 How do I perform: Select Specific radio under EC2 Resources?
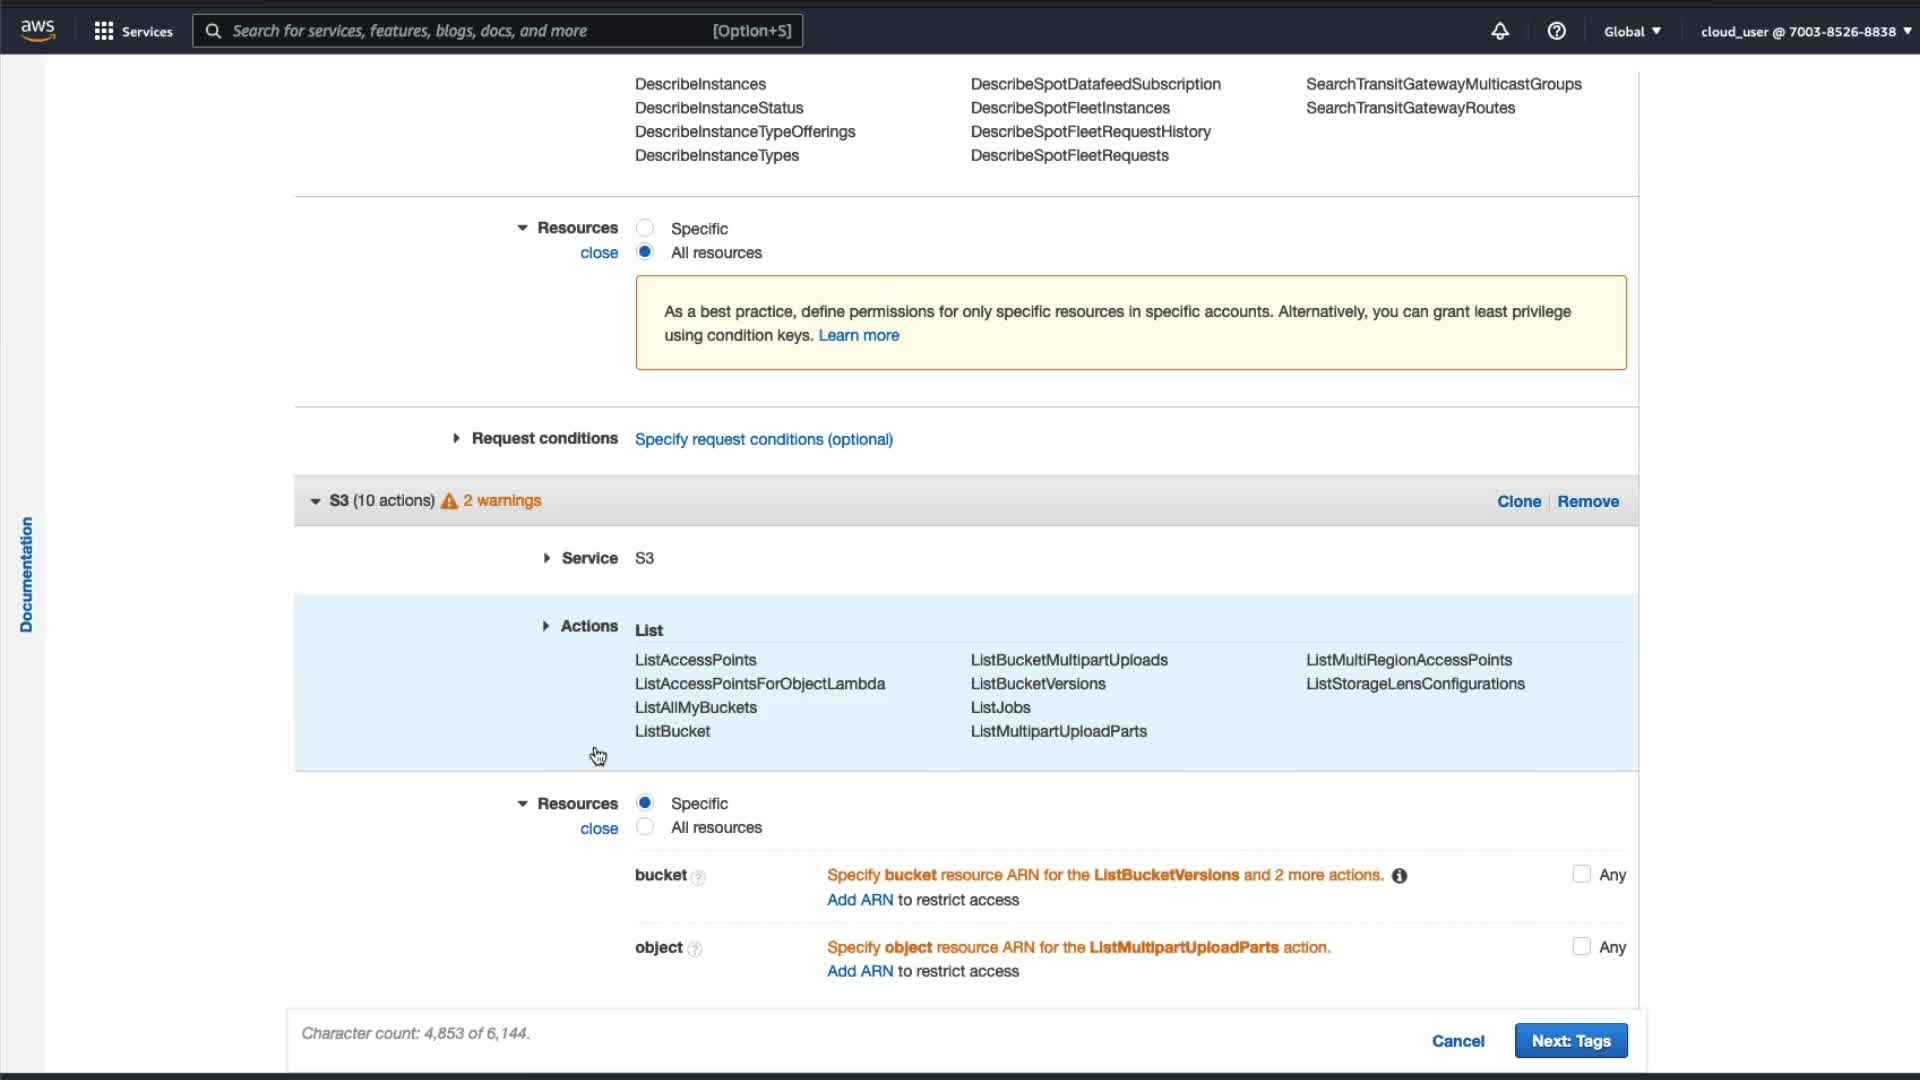tap(645, 228)
